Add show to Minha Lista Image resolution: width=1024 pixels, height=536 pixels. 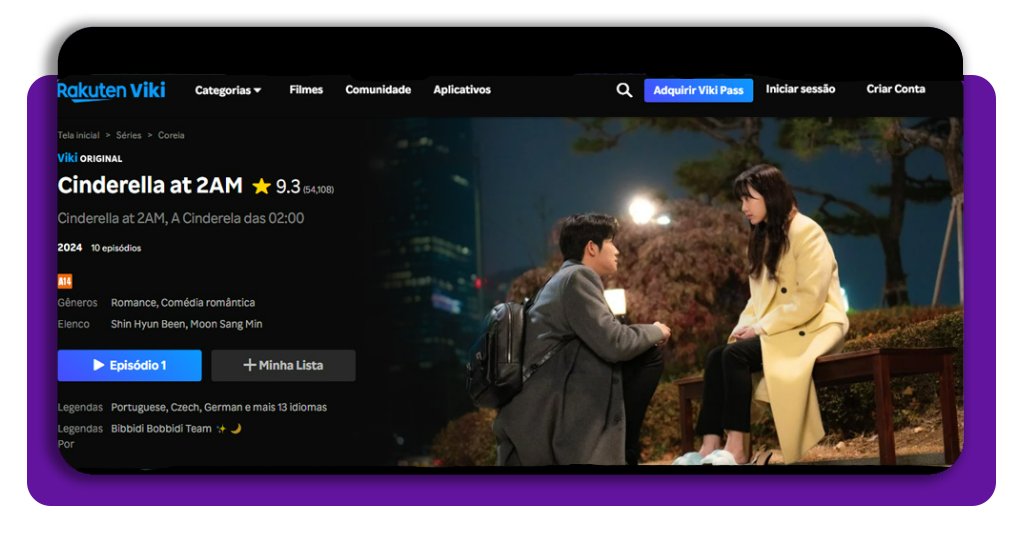tap(283, 365)
